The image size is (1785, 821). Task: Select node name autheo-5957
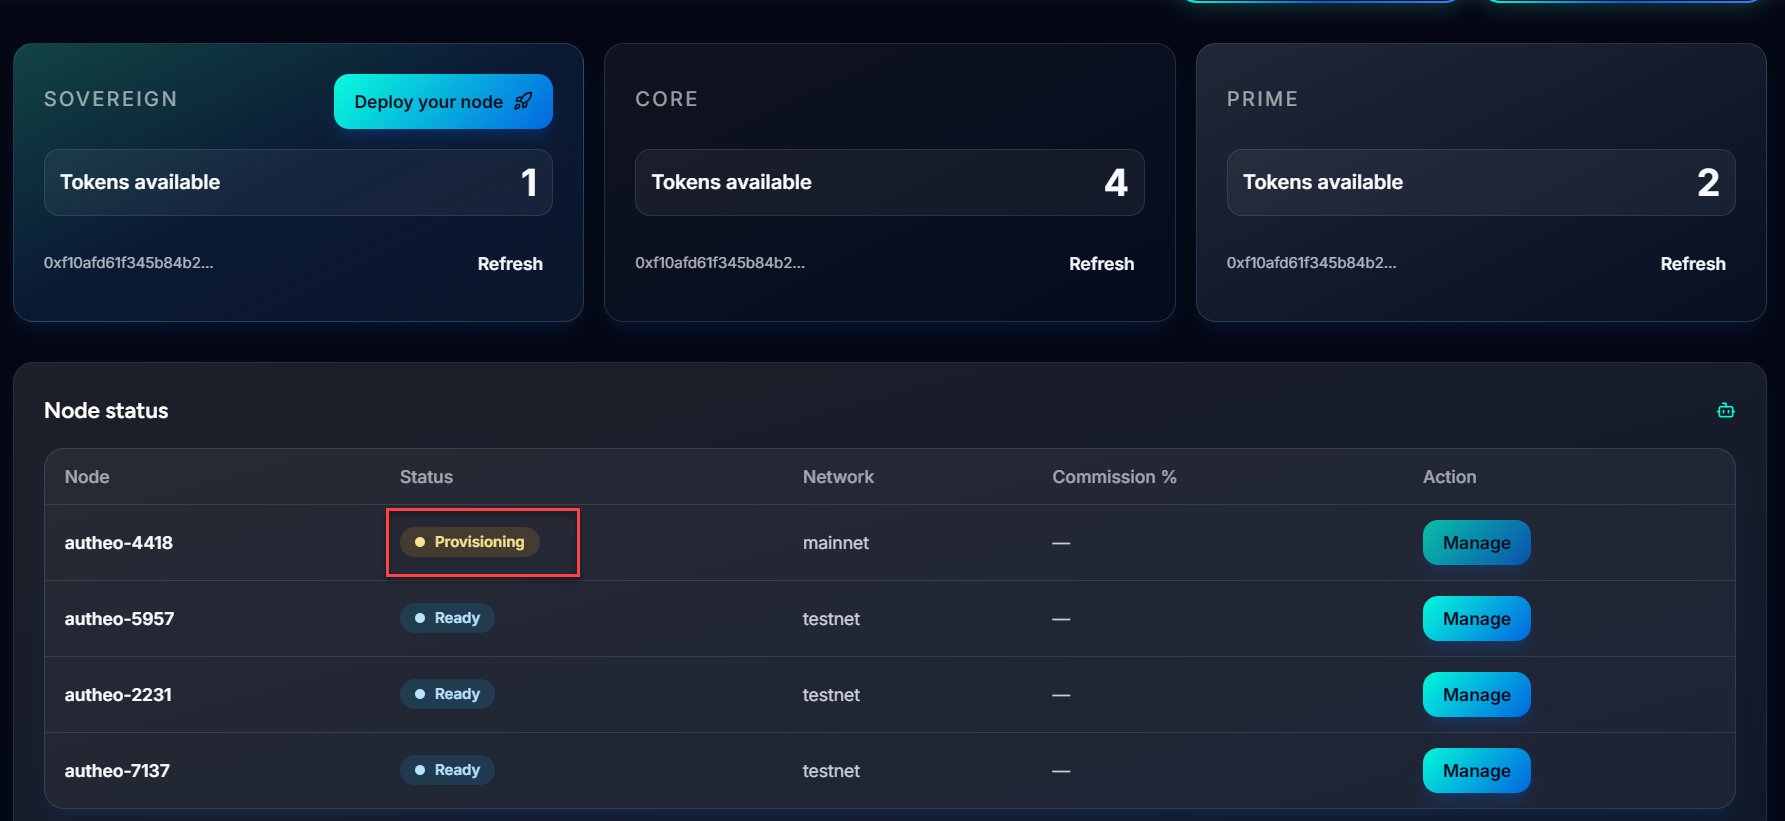pyautogui.click(x=119, y=619)
